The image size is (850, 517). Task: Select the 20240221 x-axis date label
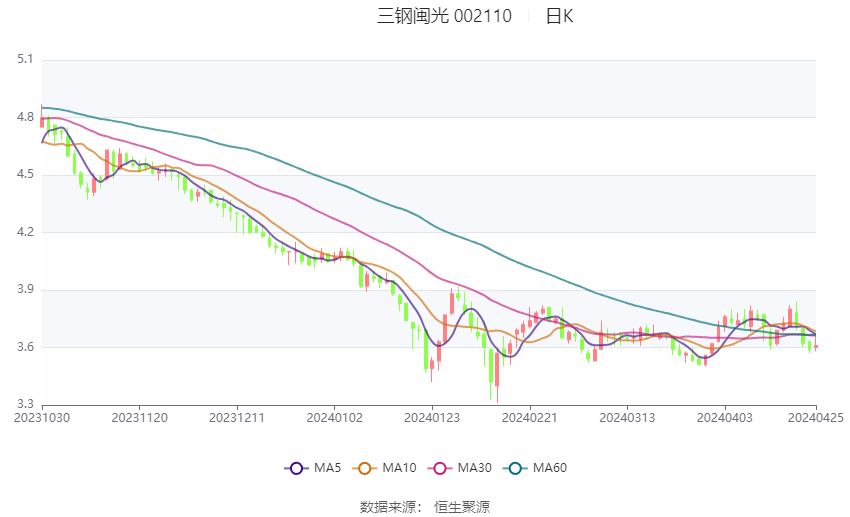click(530, 418)
